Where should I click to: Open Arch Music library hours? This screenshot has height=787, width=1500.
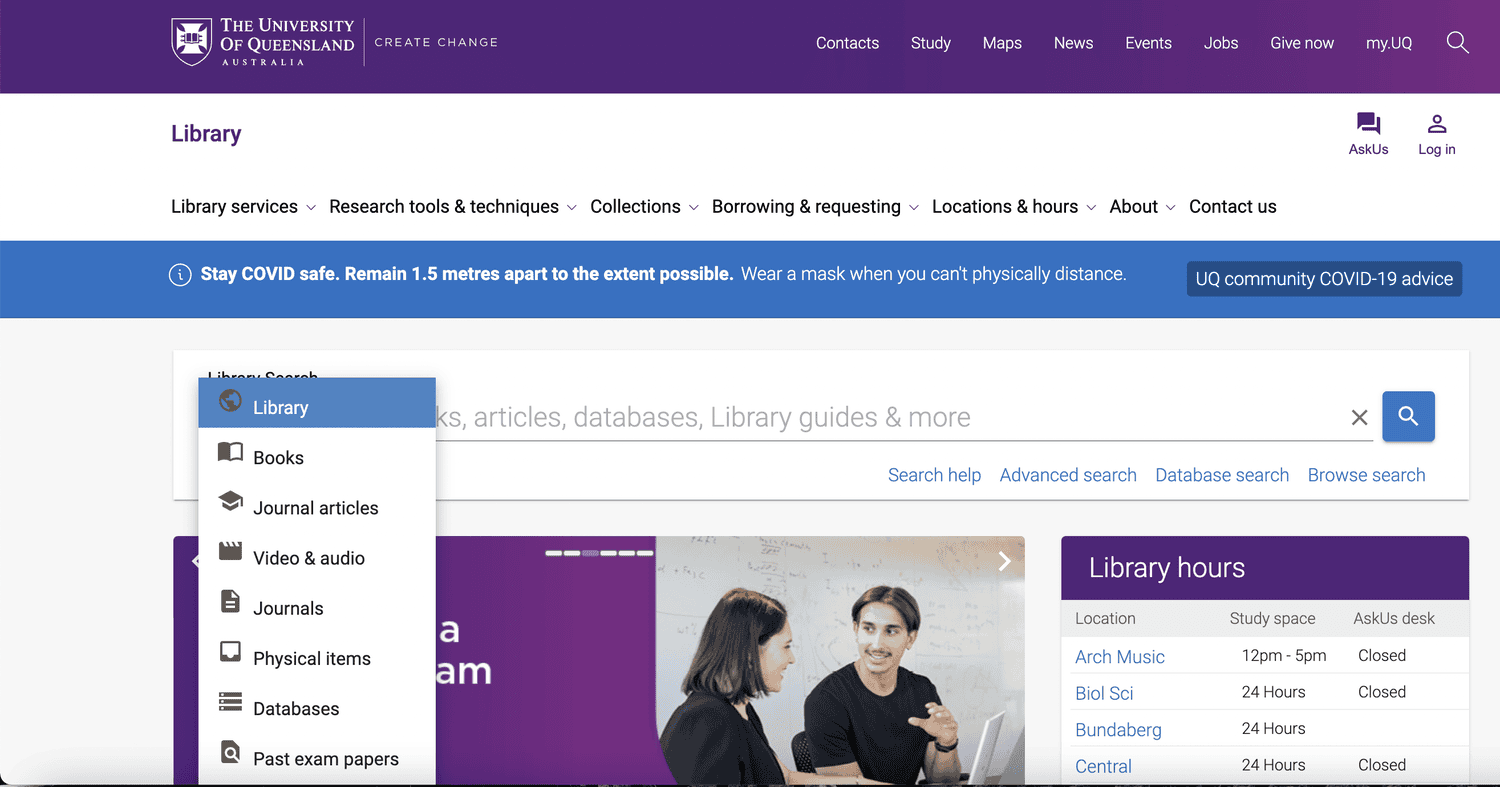tap(1120, 657)
